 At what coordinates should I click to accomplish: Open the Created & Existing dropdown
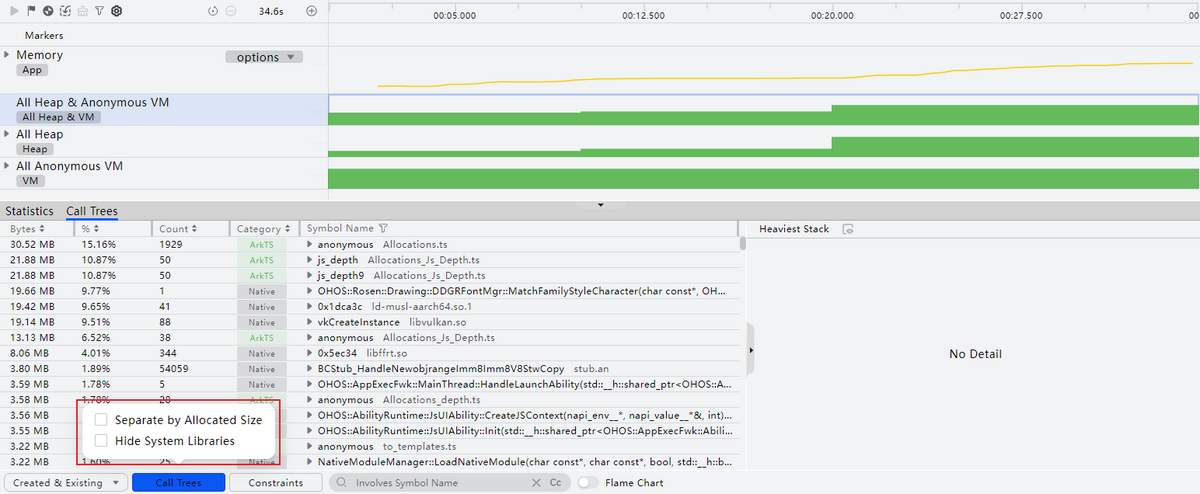click(69, 483)
